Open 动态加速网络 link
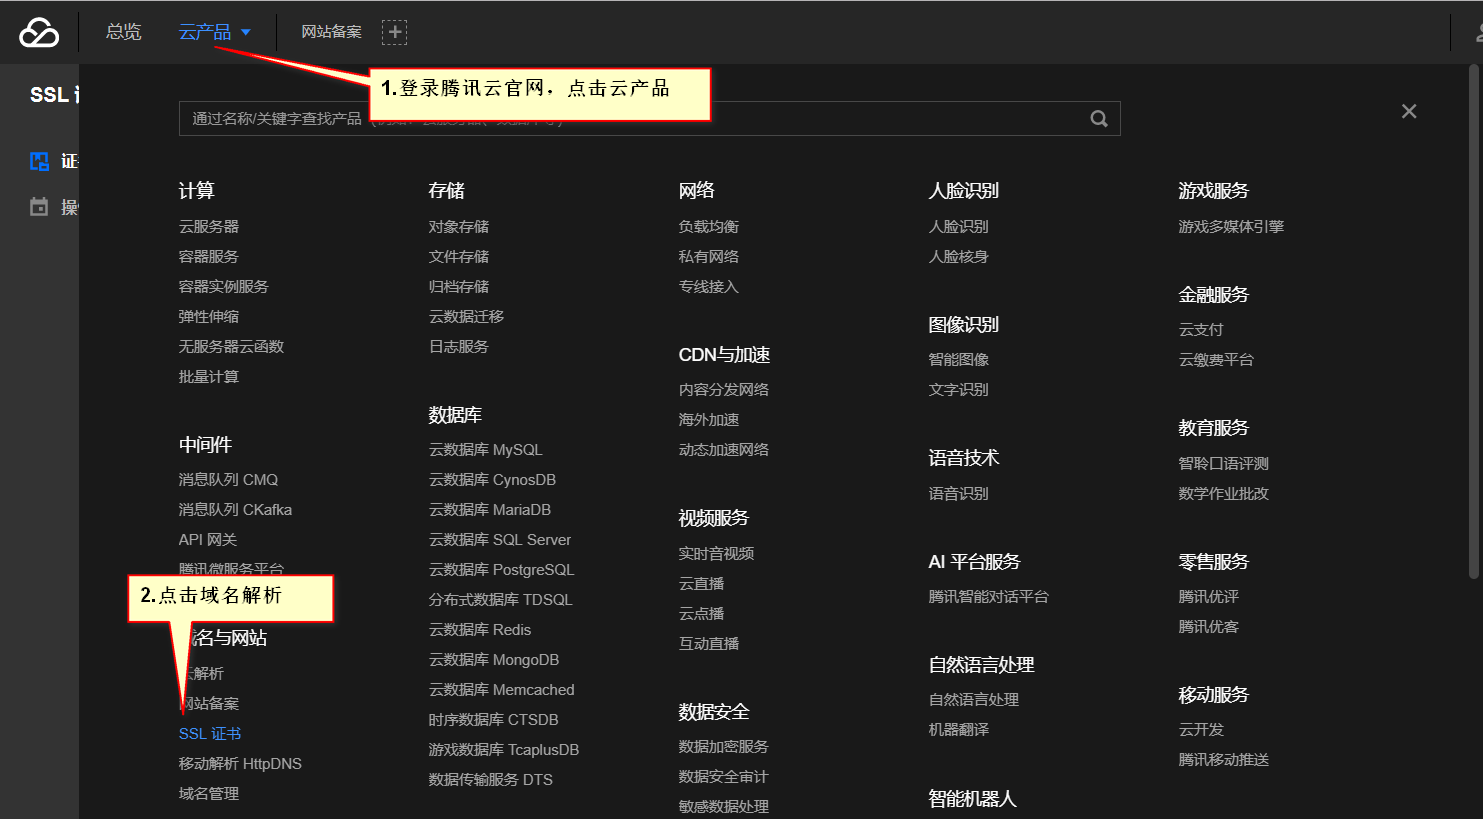Viewport: 1483px width, 819px height. click(x=724, y=450)
